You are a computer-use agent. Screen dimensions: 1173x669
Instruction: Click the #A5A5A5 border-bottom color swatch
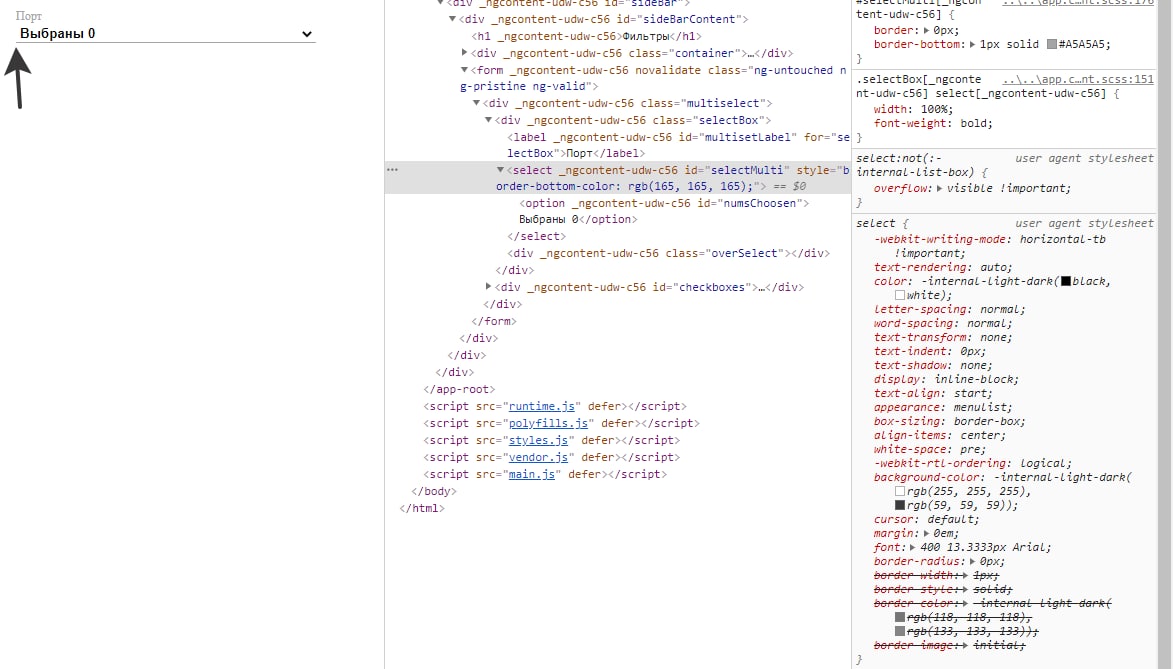click(1051, 45)
